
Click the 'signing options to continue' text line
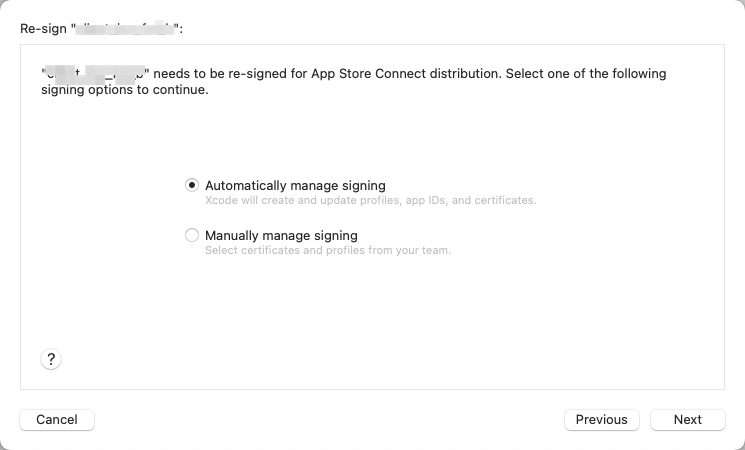tap(125, 90)
